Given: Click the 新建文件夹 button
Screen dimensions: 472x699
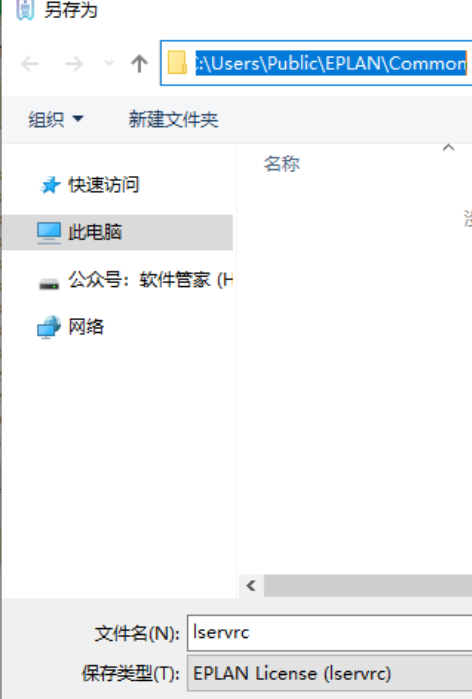Looking at the screenshot, I should 173,119.
